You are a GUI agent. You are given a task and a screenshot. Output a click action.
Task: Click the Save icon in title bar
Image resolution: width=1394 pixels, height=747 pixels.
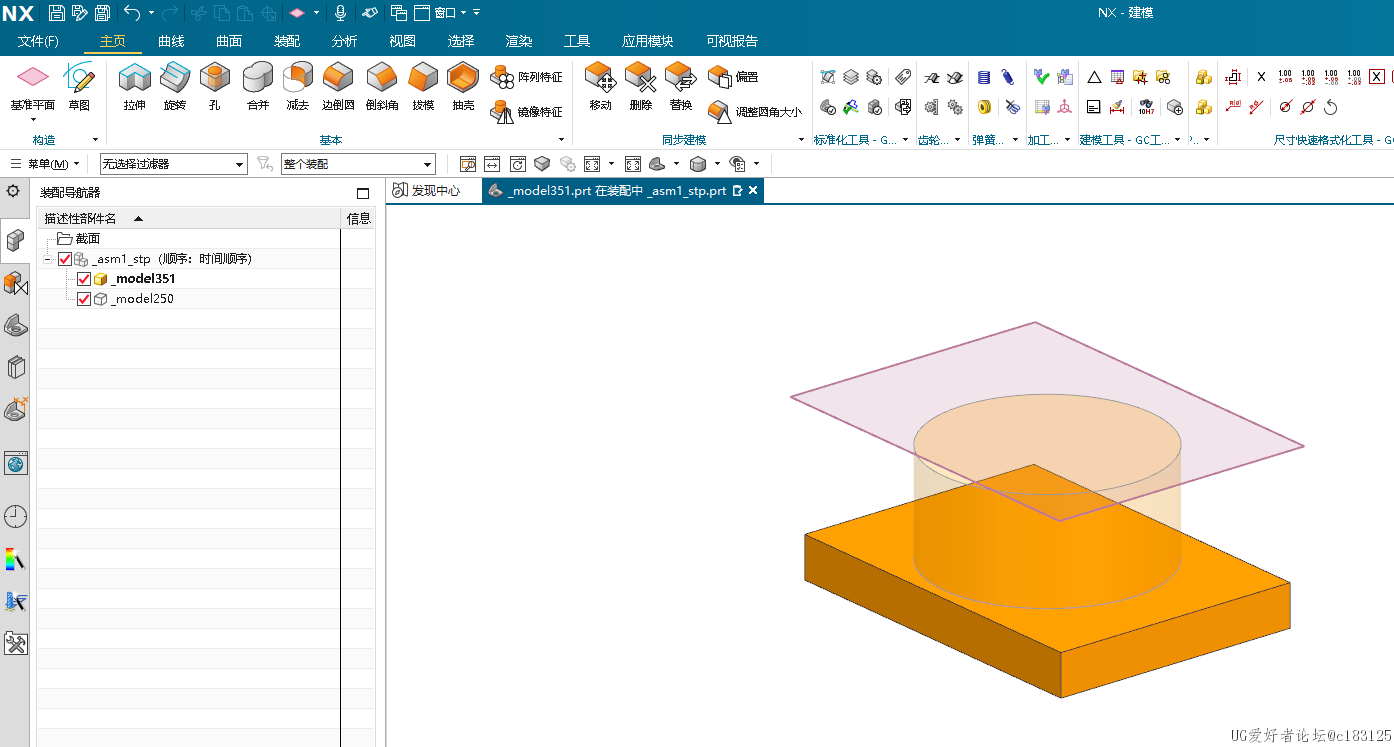tap(57, 13)
